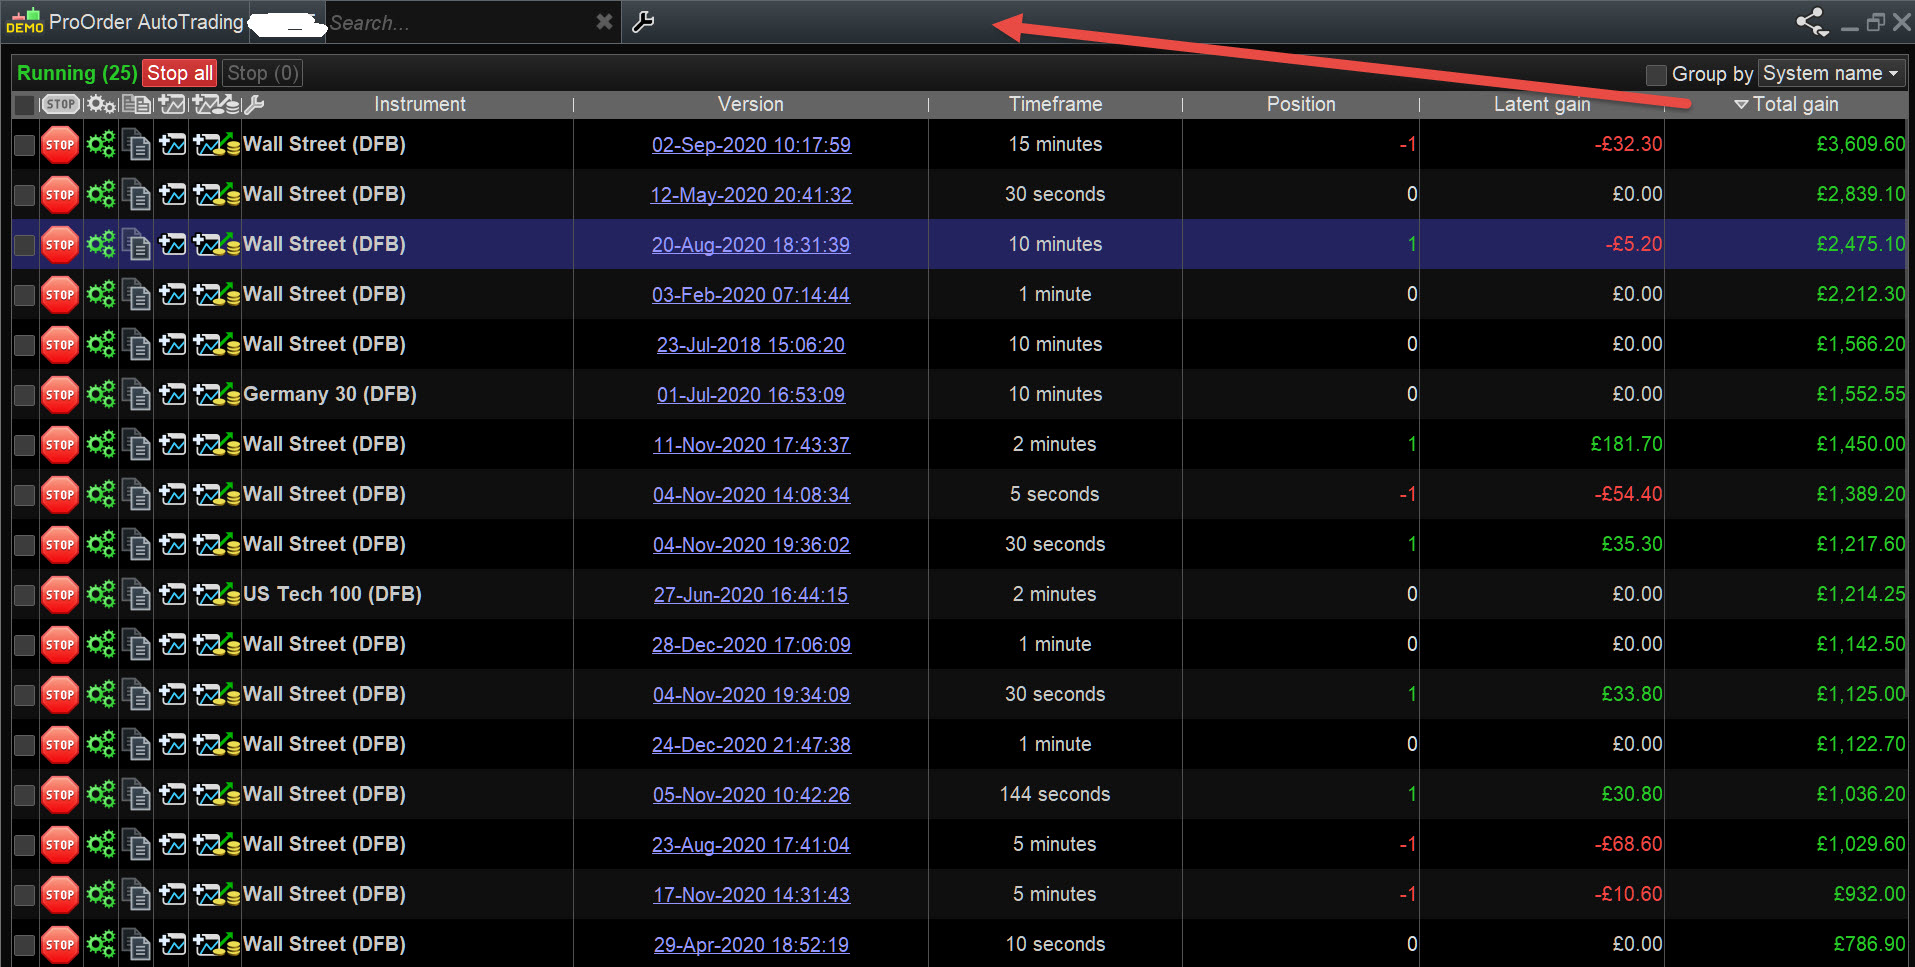Open new chart icon for 03-Feb-2020 07:14:44 row
Image resolution: width=1915 pixels, height=967 pixels.
[173, 294]
